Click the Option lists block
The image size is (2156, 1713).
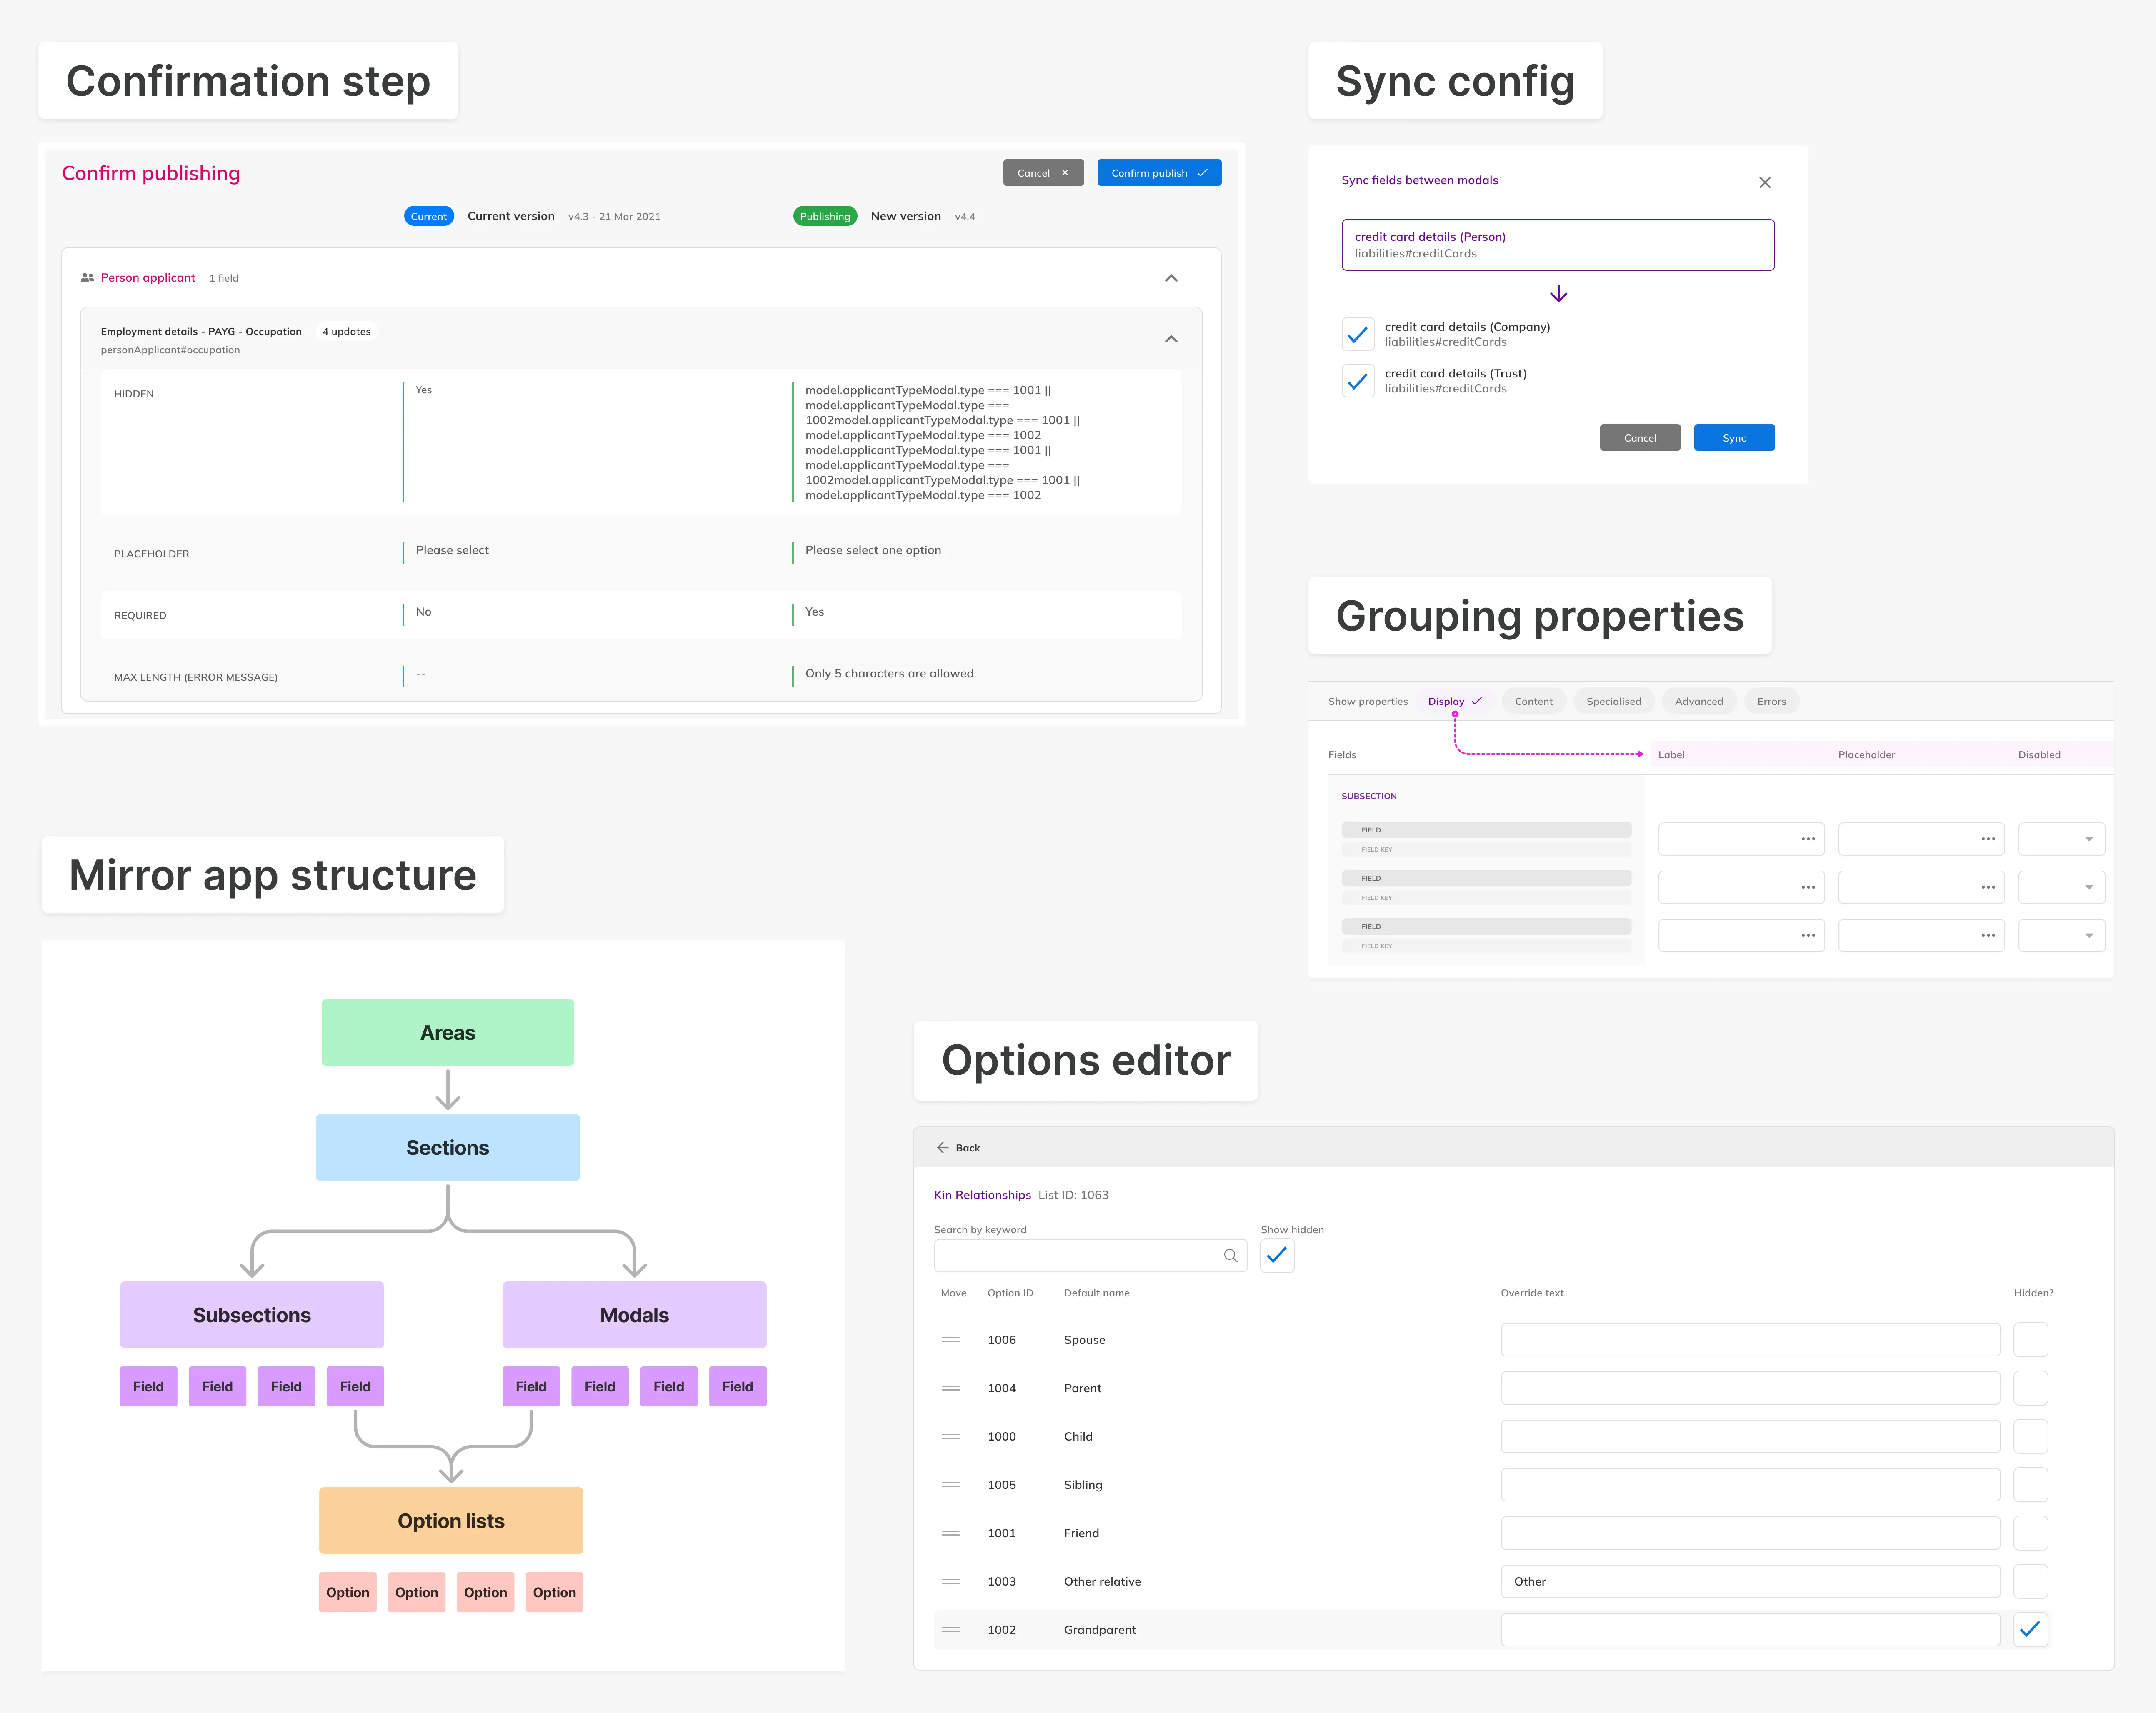(451, 1521)
